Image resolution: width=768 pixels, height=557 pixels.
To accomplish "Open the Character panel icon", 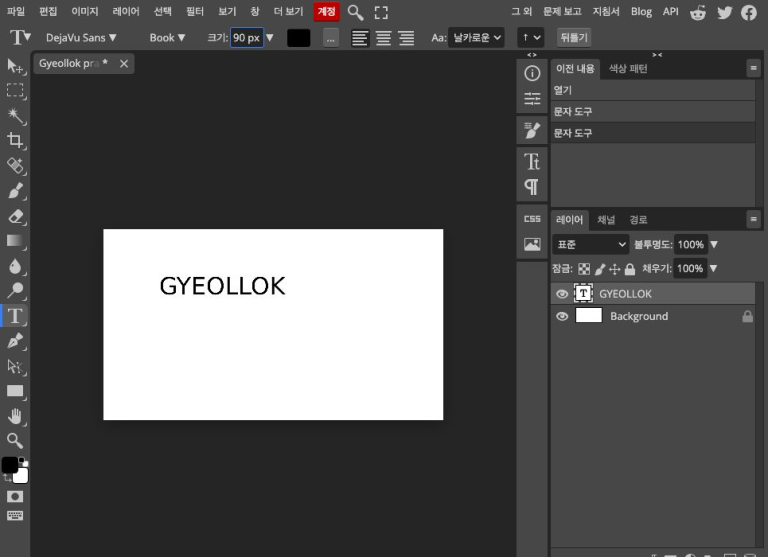I will (532, 162).
